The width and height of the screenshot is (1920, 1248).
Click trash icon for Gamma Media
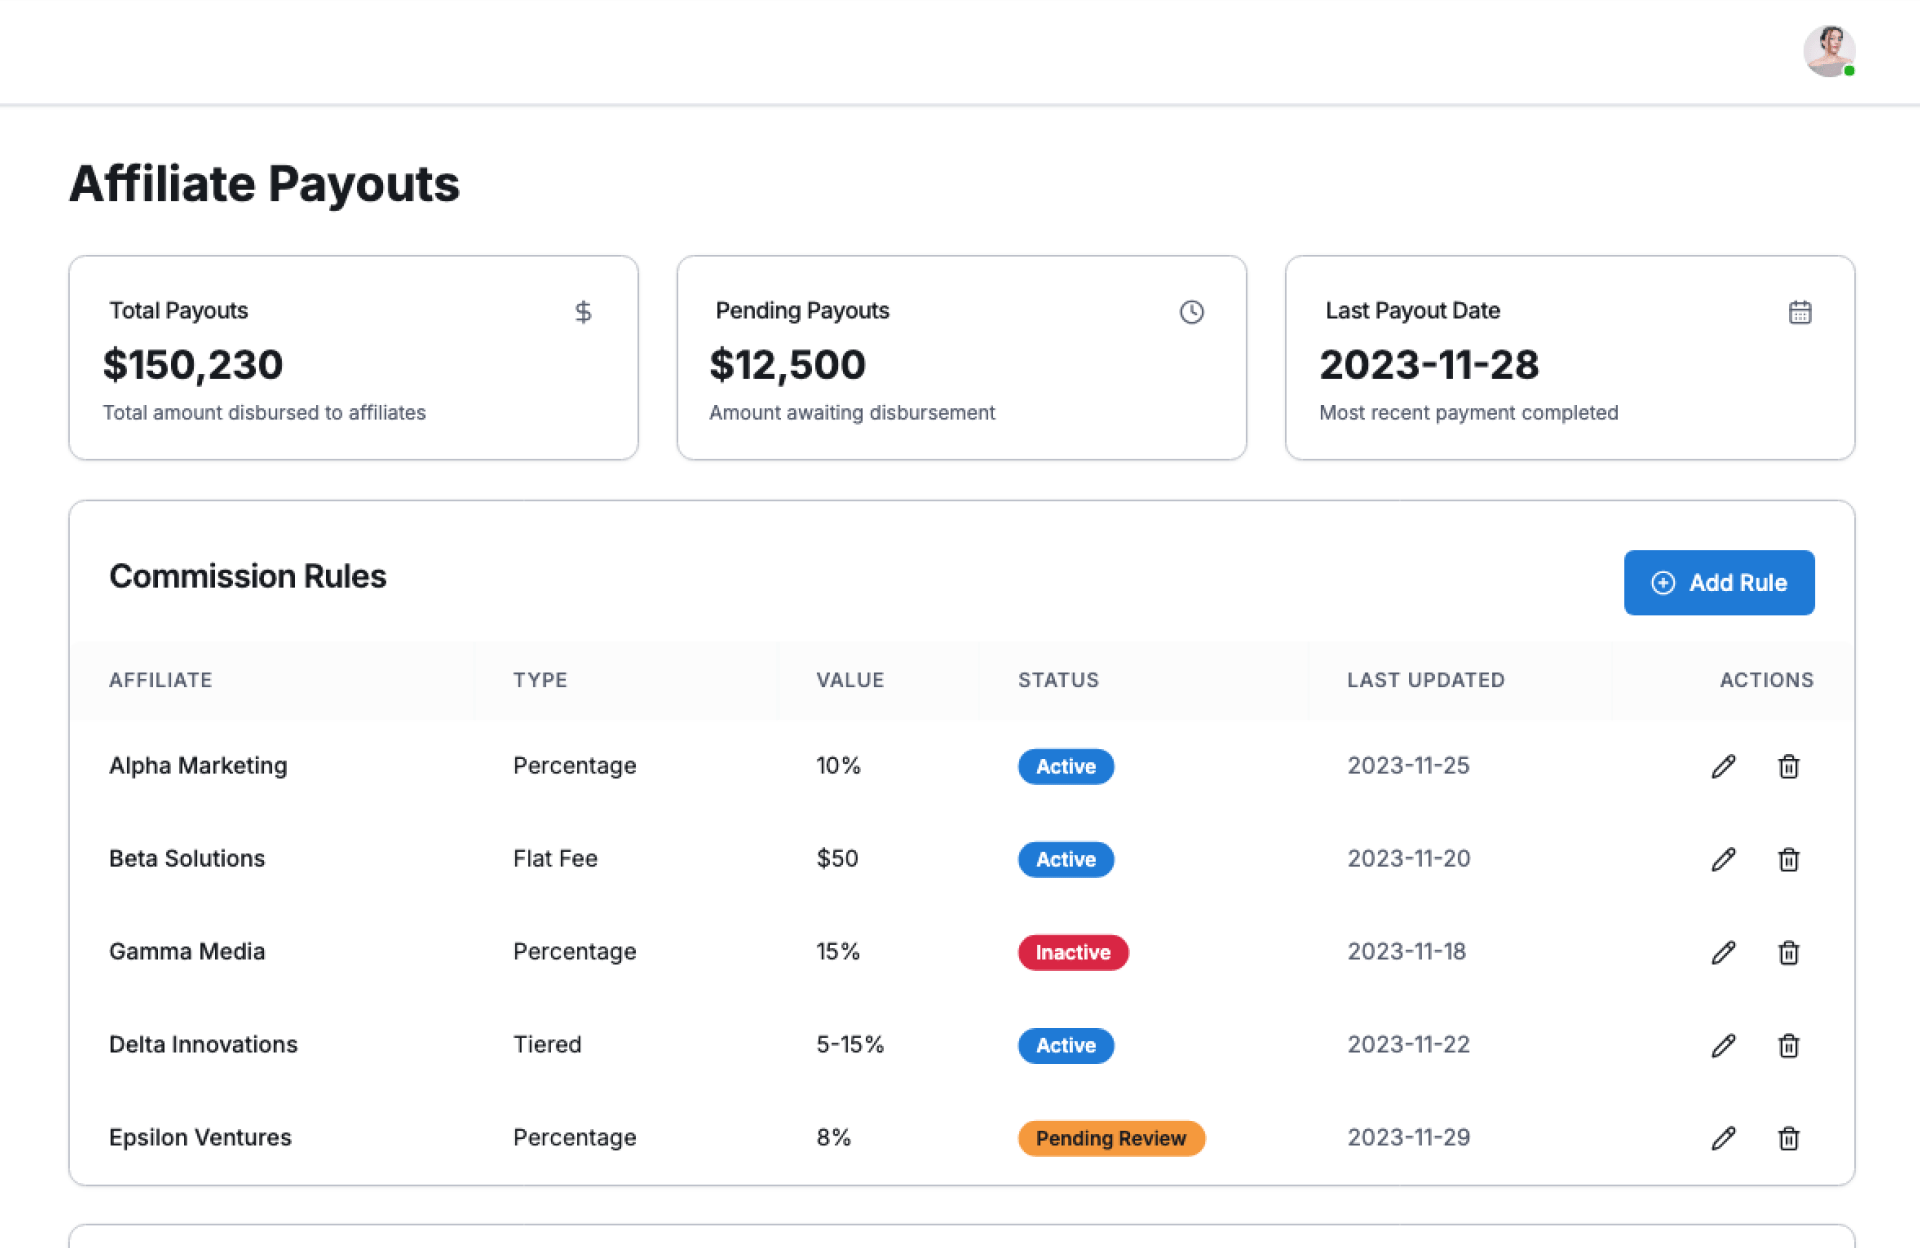1788,952
